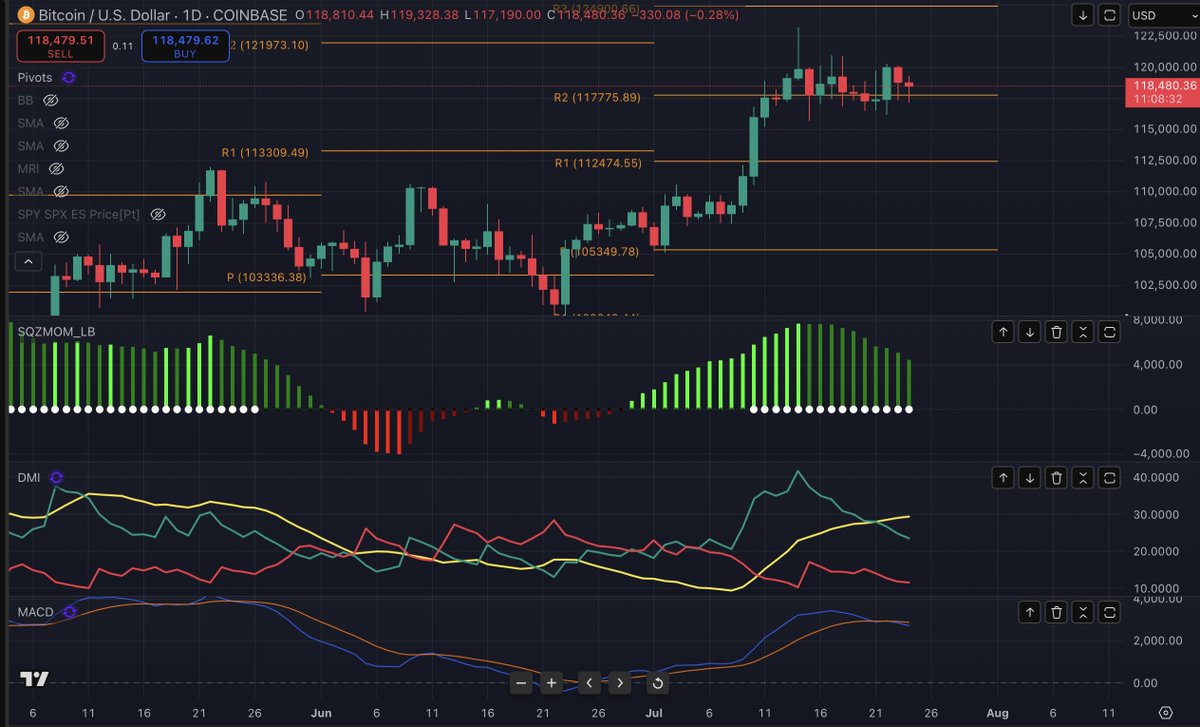Show the SPY SPX ES Price[Pt] indicator
The image size is (1200, 727).
(x=158, y=214)
